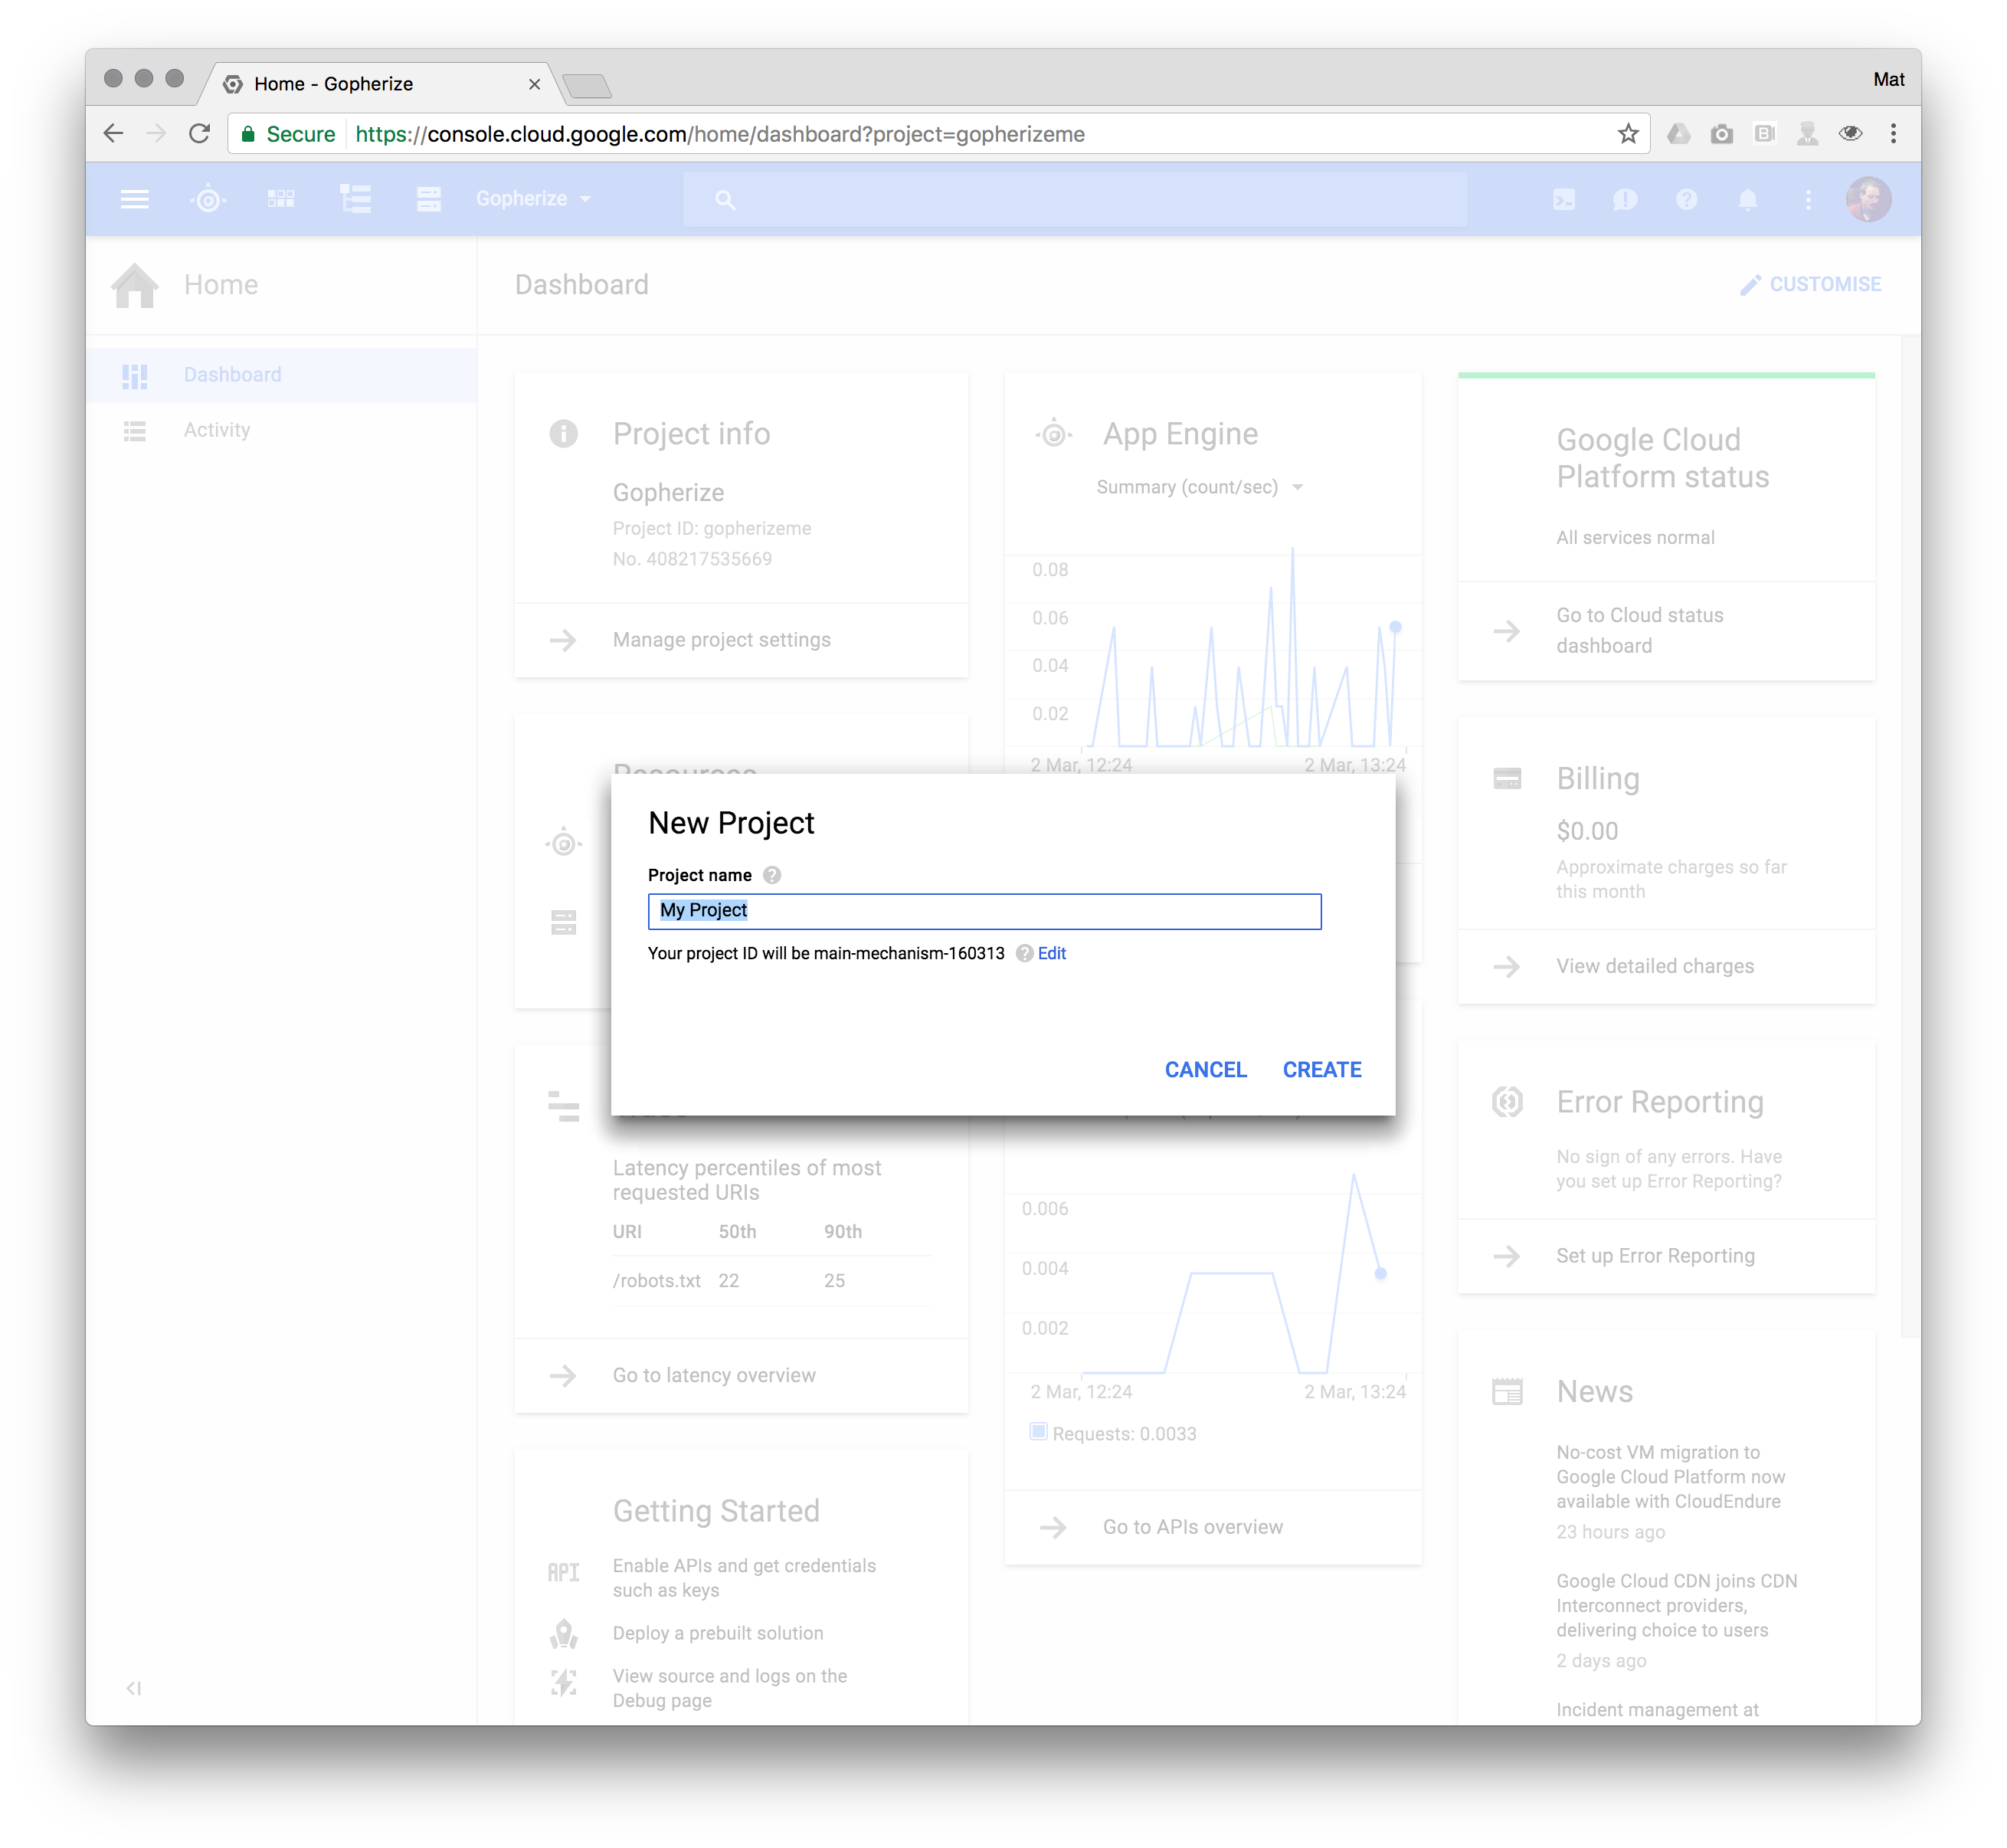Click the Mat profile name in Chrome
2007x1848 pixels.
tap(1888, 80)
